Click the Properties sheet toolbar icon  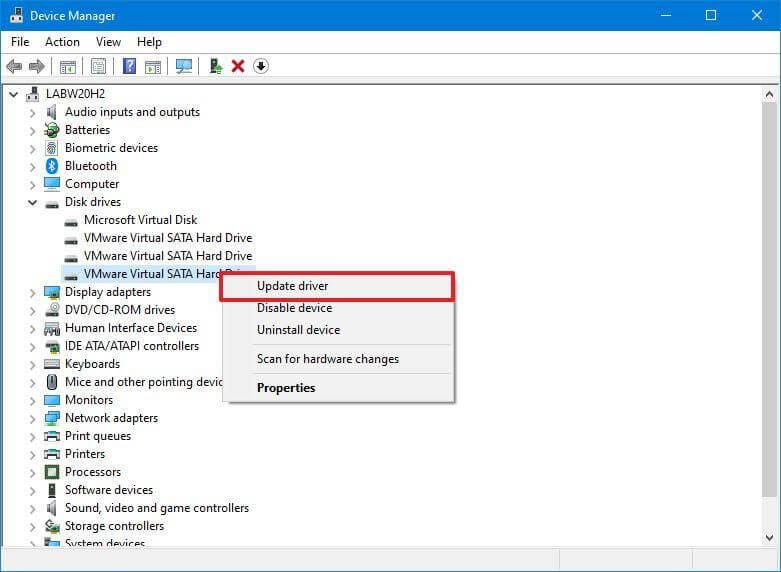pyautogui.click(x=98, y=66)
